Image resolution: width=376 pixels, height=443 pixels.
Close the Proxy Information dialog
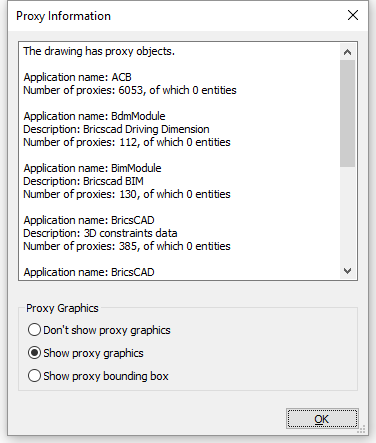coord(353,15)
